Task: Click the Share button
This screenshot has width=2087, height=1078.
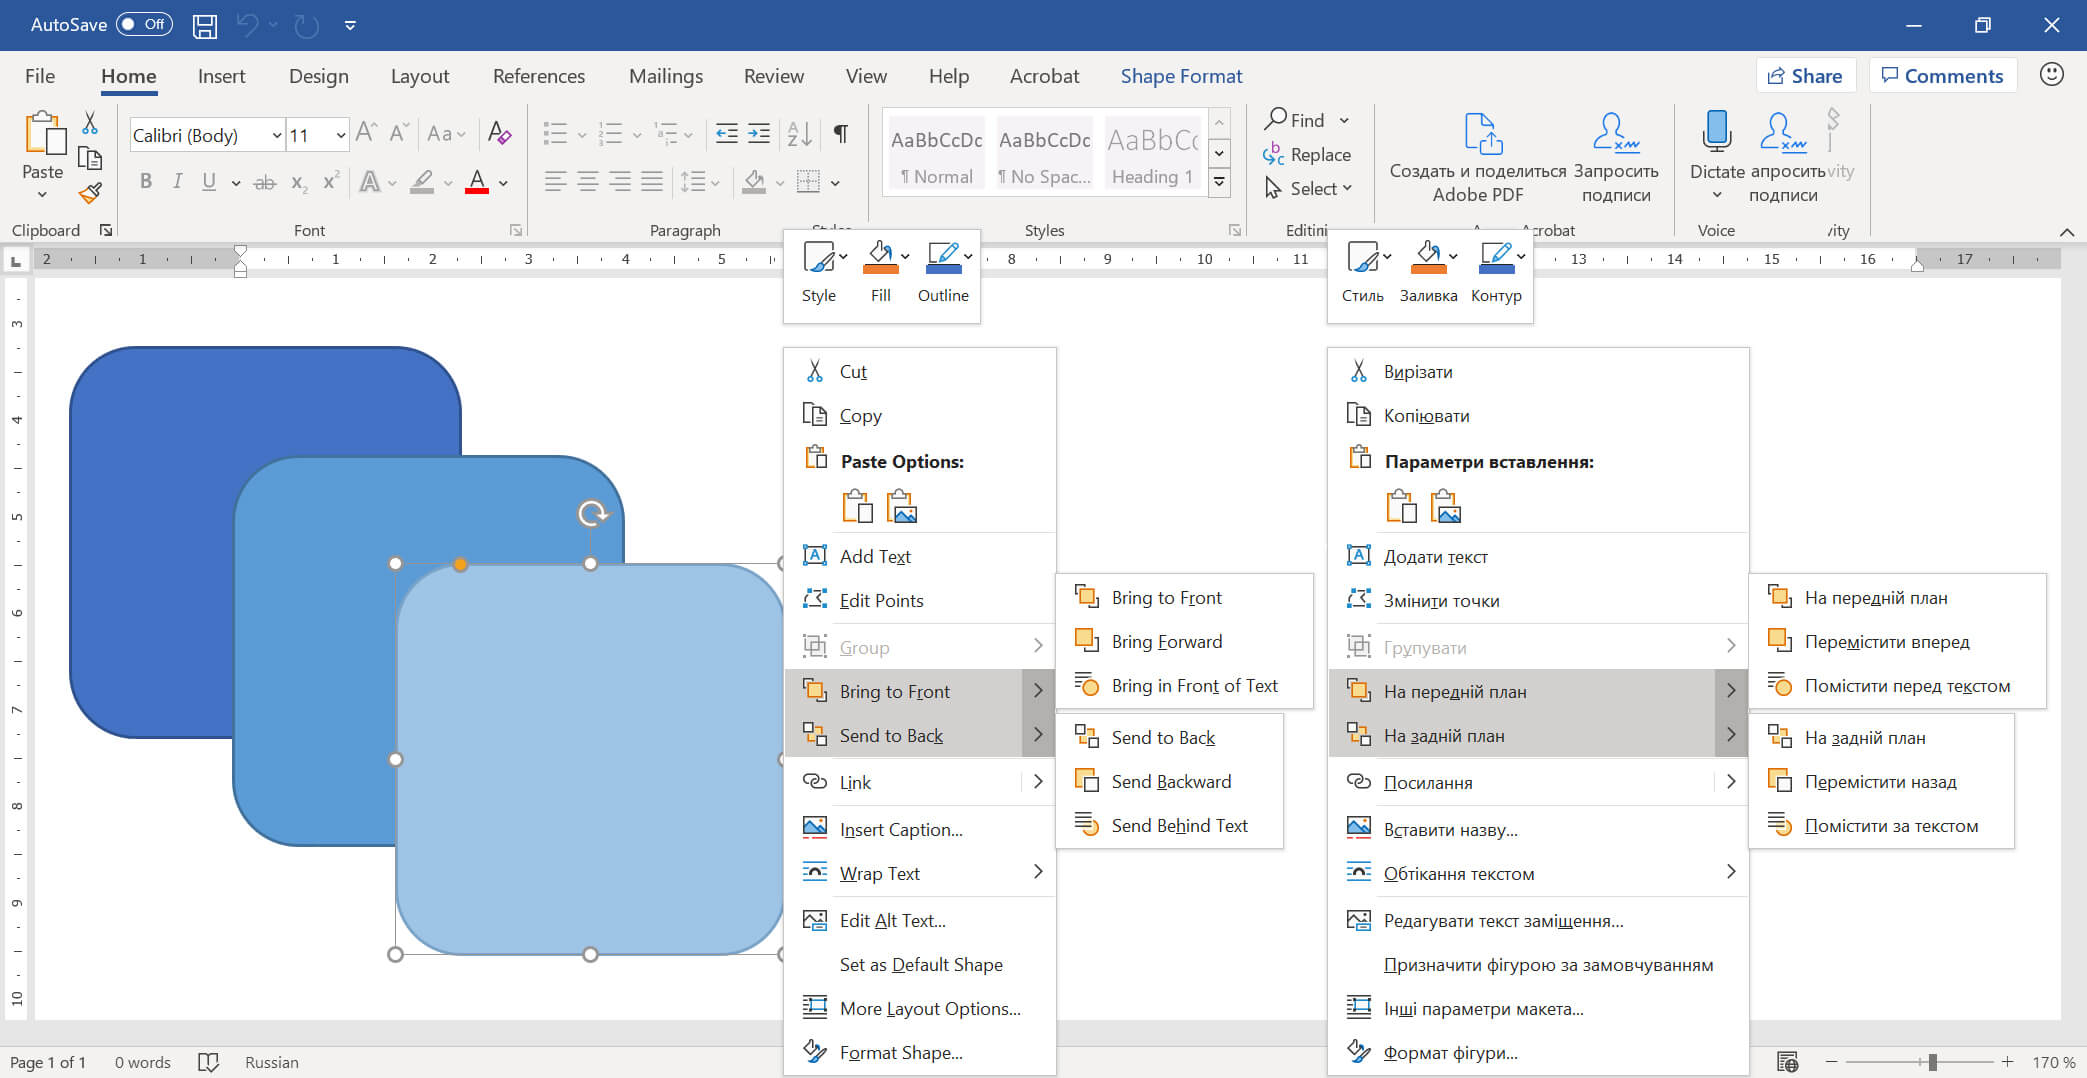Action: (1805, 76)
